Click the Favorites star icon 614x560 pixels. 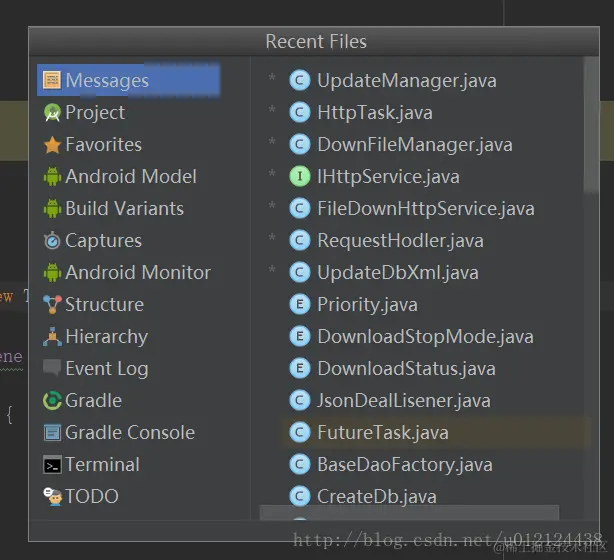52,145
